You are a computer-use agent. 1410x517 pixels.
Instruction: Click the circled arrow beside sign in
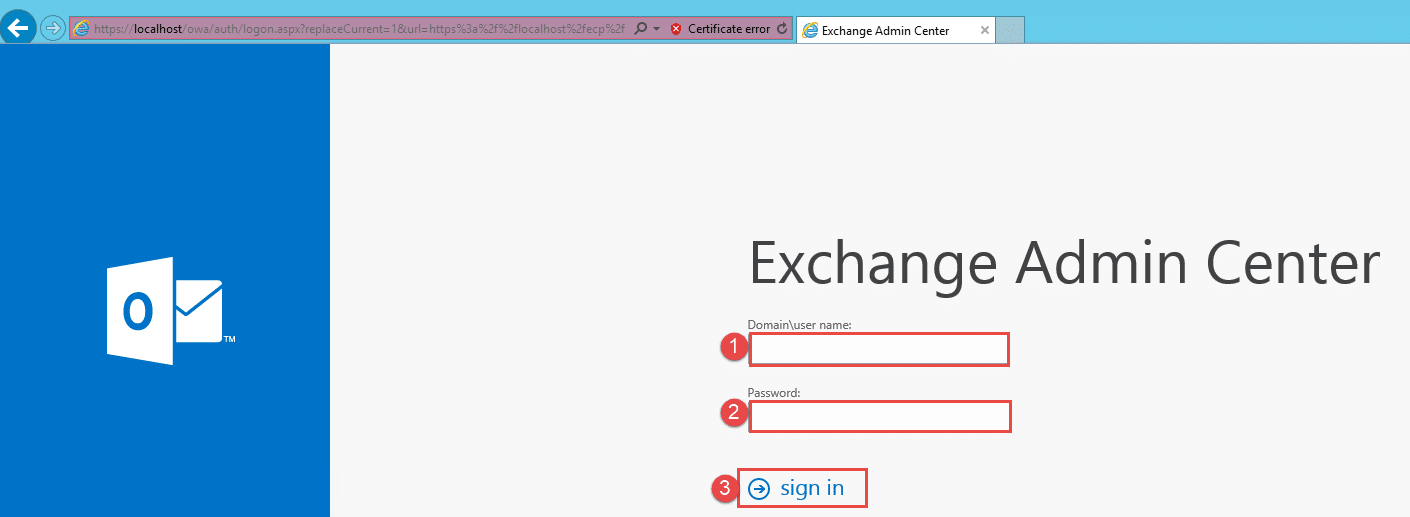coord(760,488)
